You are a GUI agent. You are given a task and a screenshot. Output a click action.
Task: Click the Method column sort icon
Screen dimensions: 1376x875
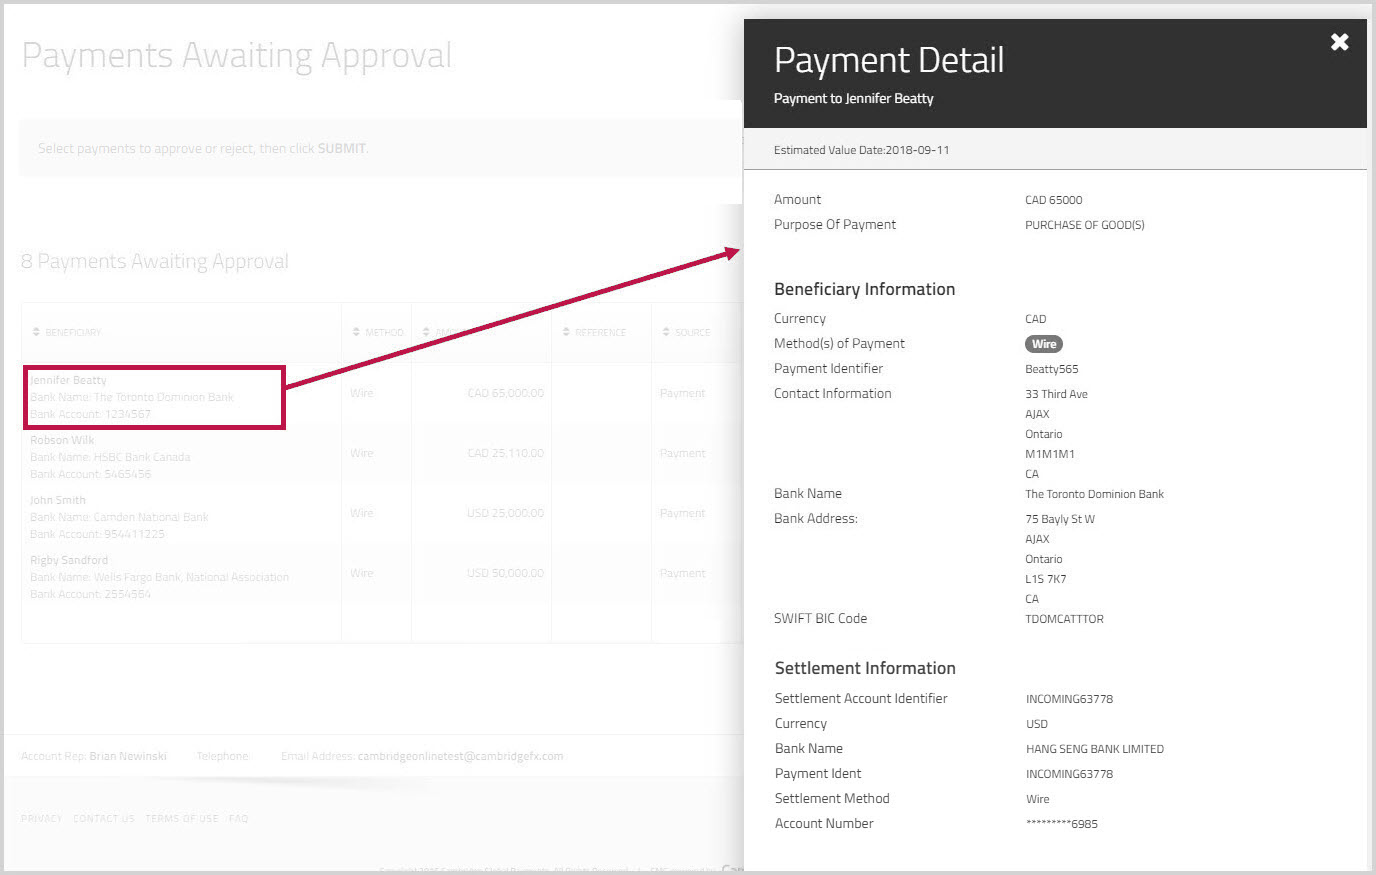356,332
